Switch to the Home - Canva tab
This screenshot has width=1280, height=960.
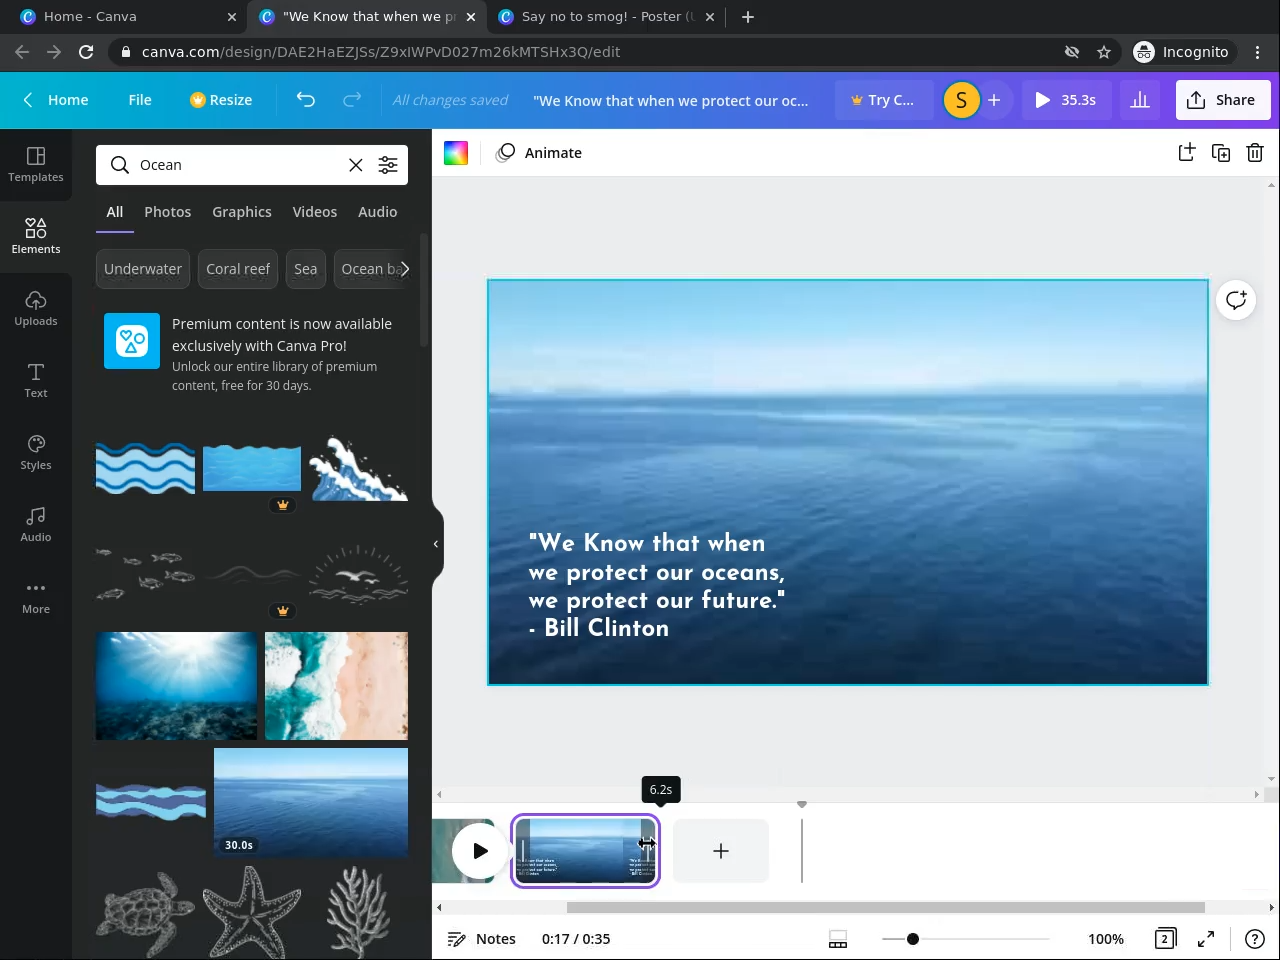coord(126,17)
